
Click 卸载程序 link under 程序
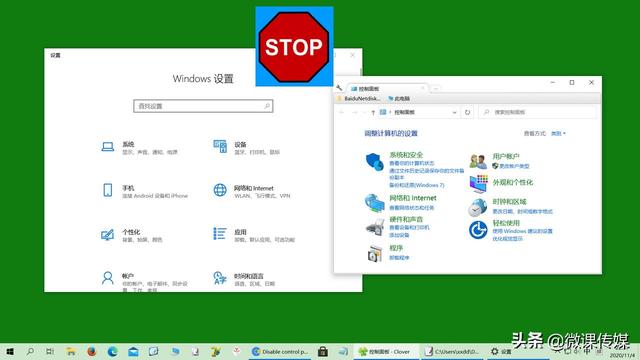point(399,258)
